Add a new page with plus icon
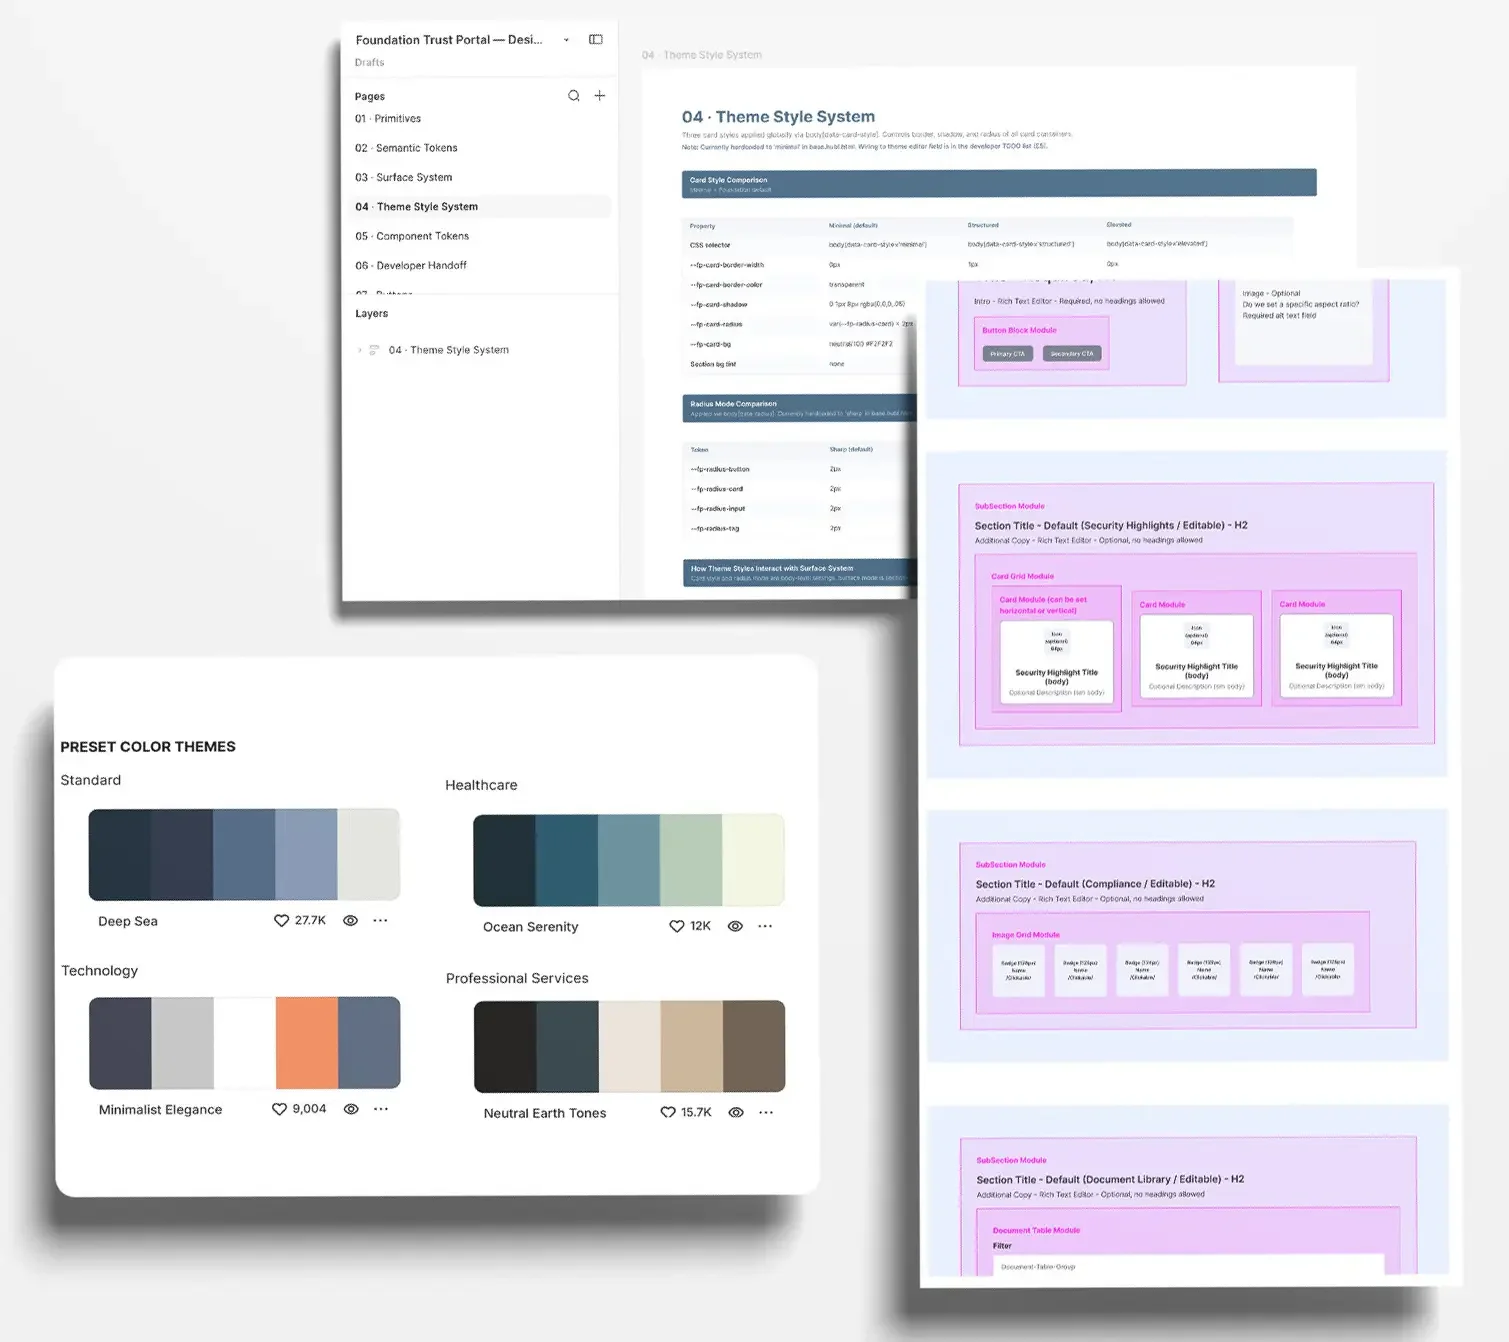Image resolution: width=1509 pixels, height=1342 pixels. point(600,96)
